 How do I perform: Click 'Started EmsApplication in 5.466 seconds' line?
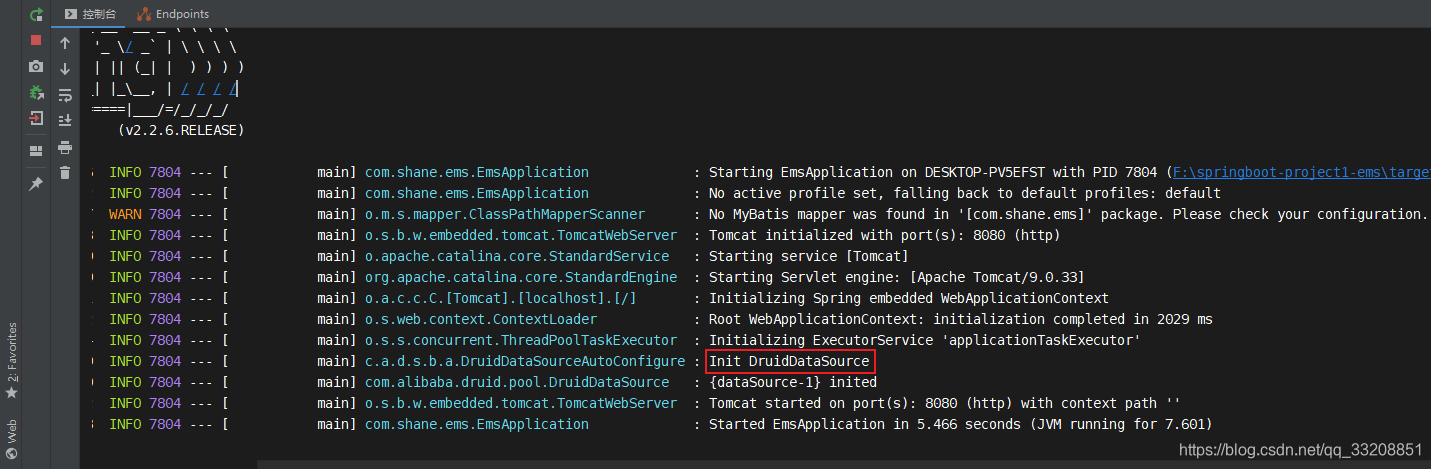pyautogui.click(x=960, y=424)
